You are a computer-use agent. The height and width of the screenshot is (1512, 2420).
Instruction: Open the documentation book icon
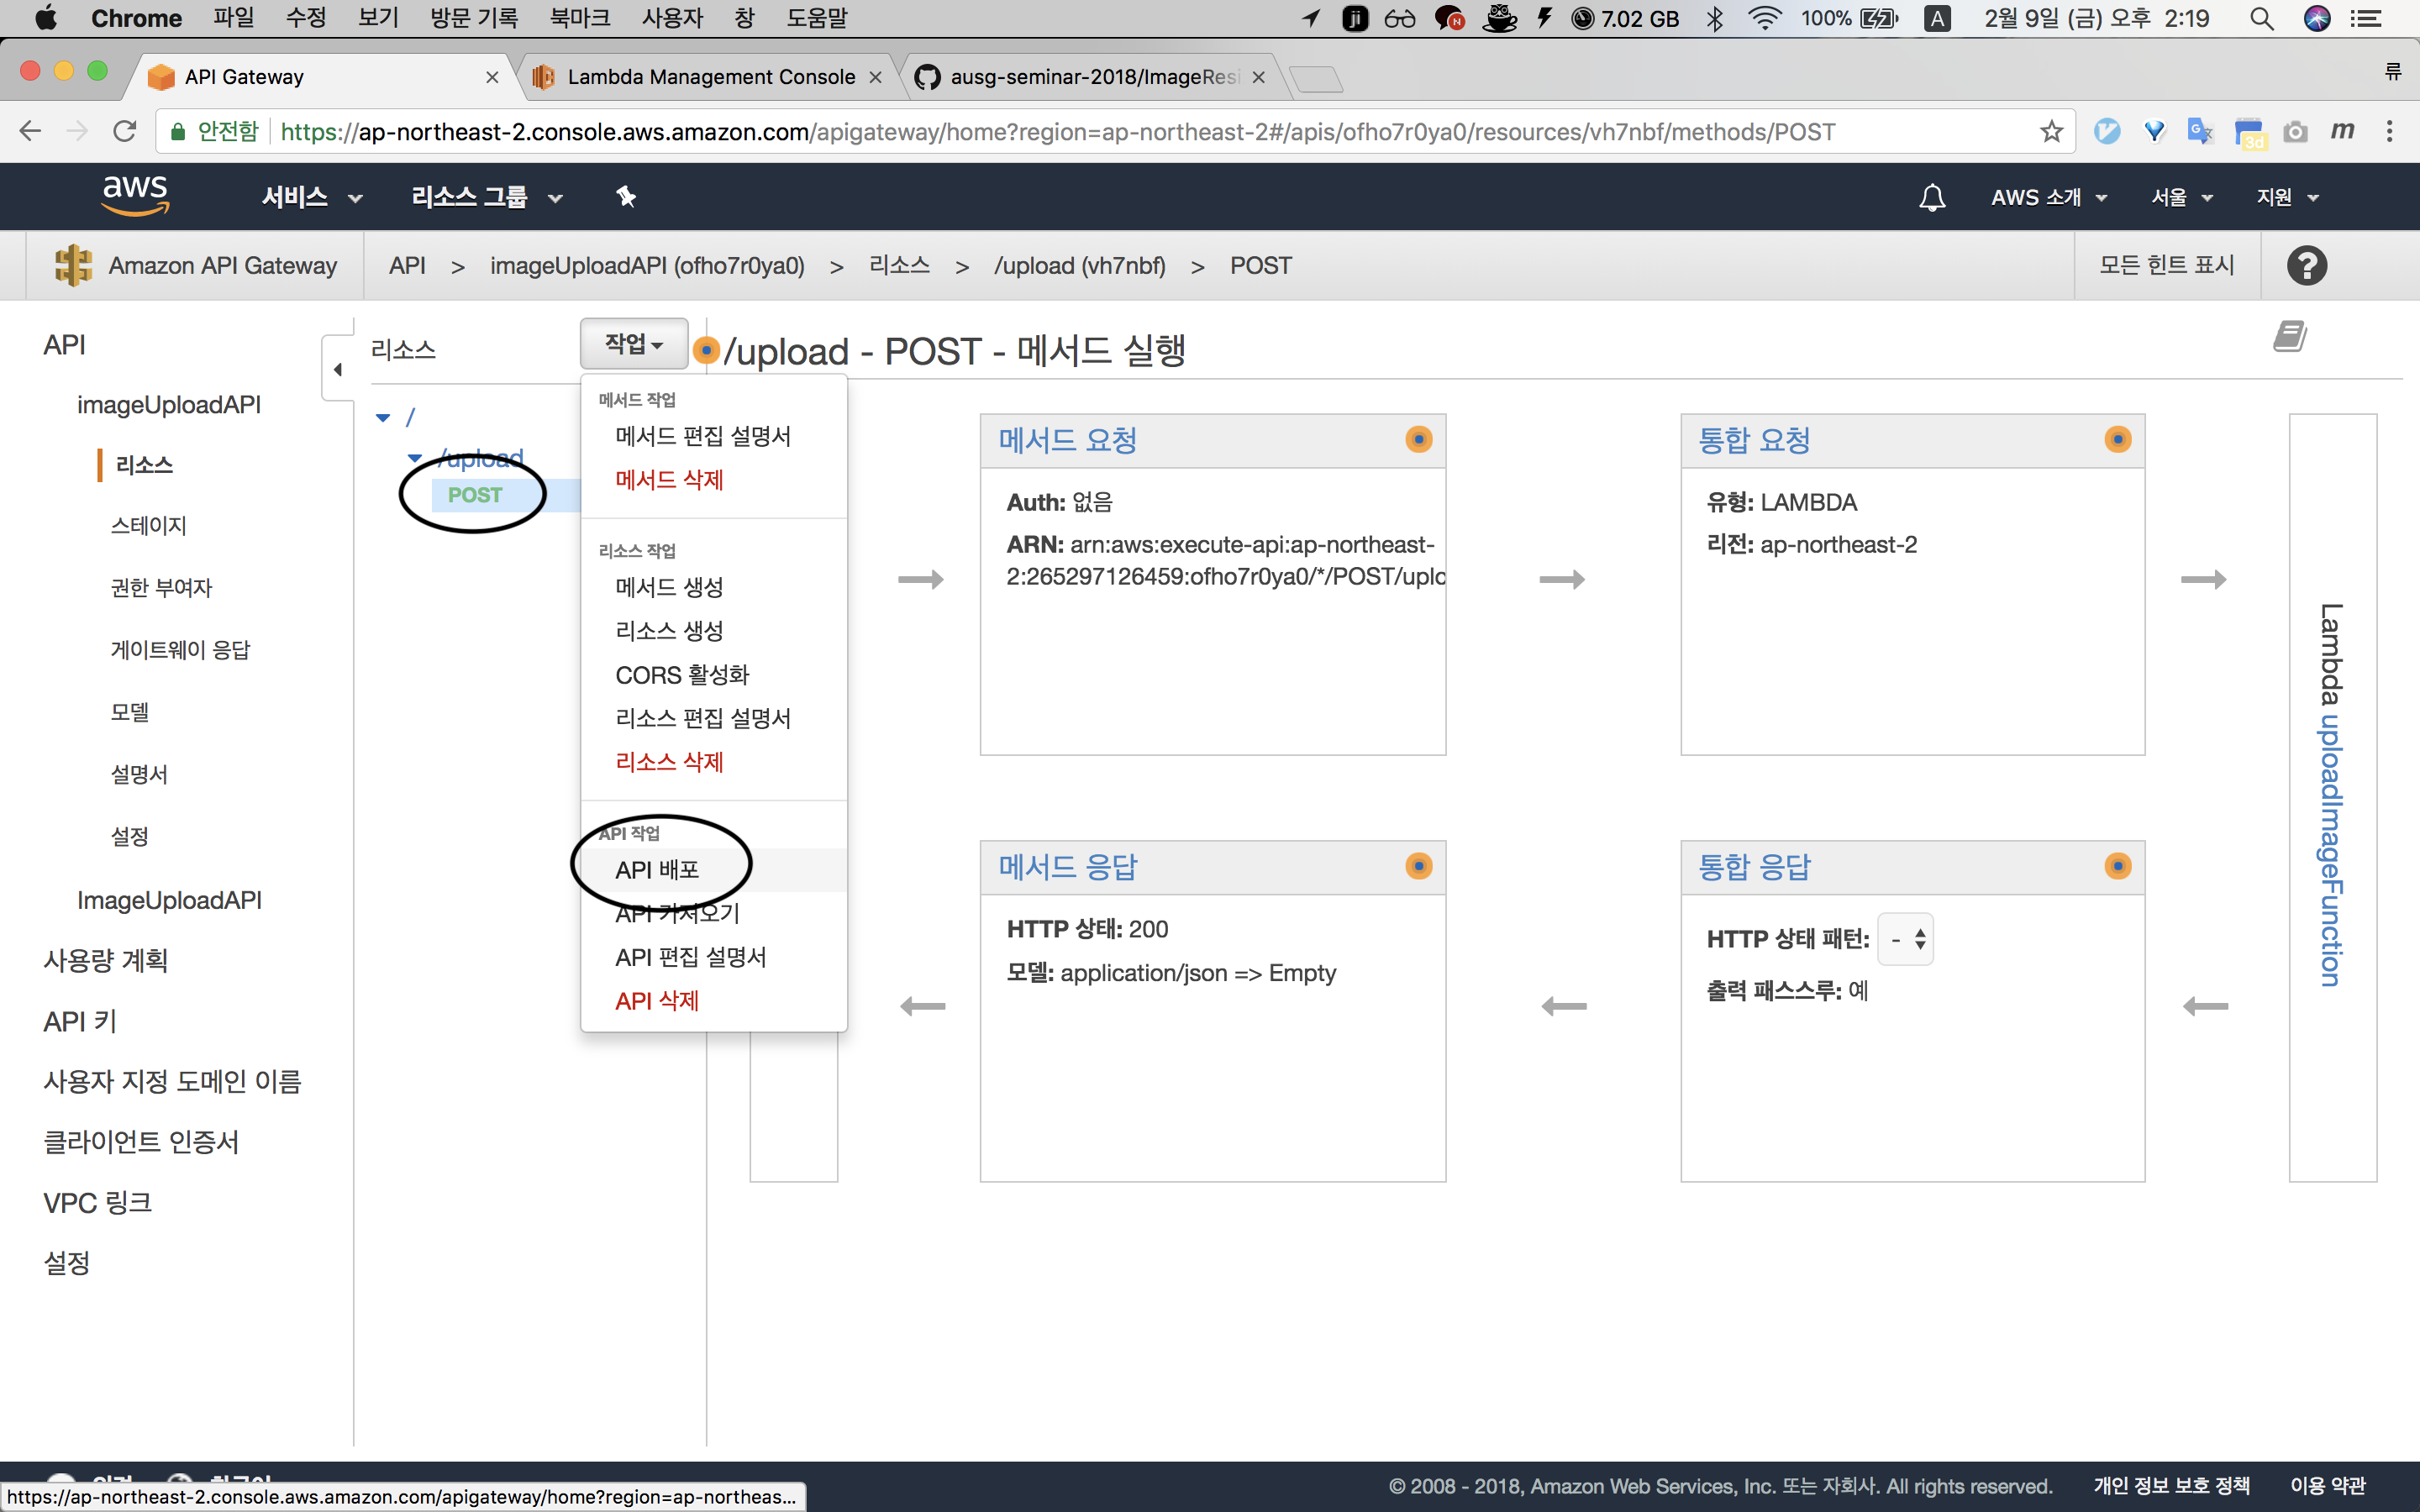[x=2289, y=336]
